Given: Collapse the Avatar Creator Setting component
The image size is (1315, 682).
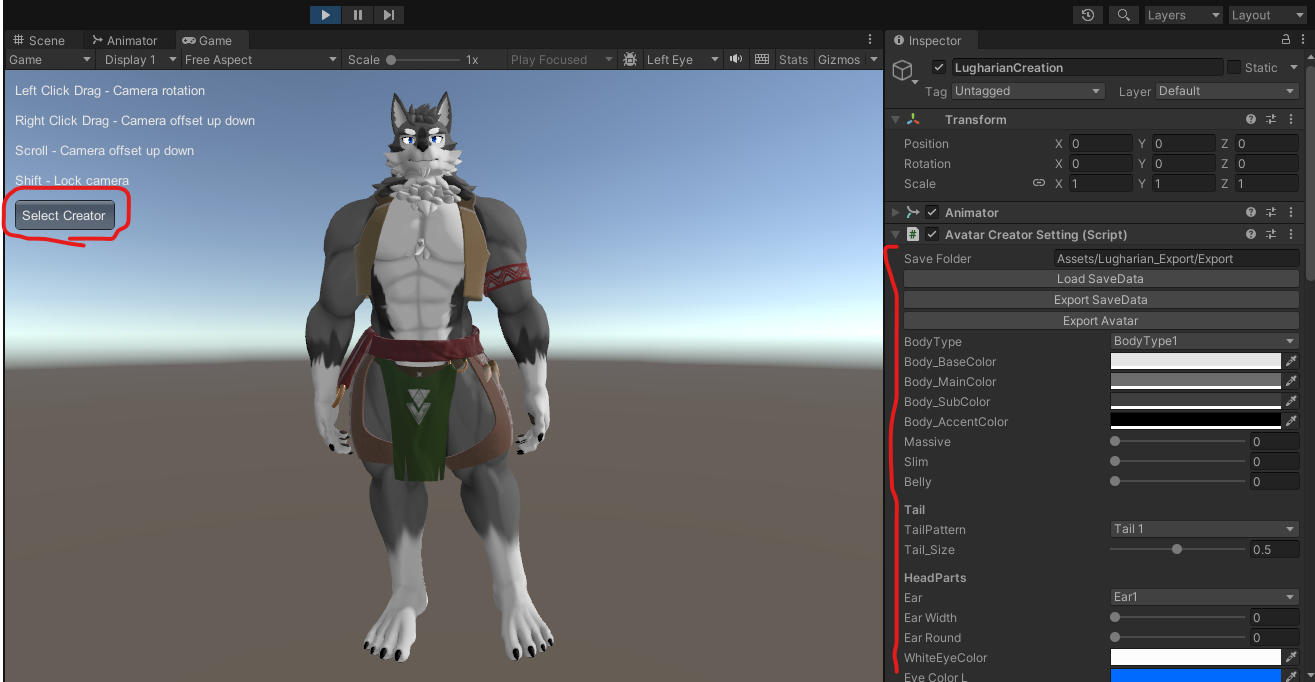Looking at the screenshot, I should [x=895, y=235].
